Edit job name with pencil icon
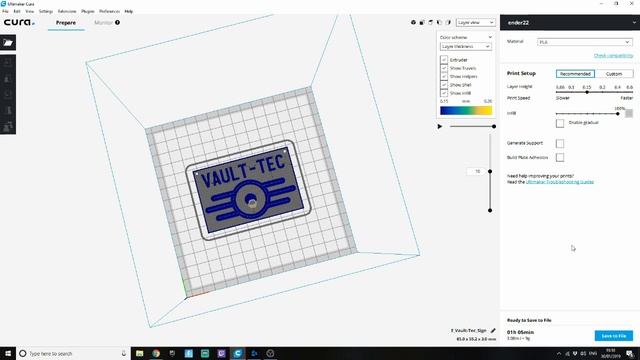The height and width of the screenshot is (360, 640). (493, 330)
